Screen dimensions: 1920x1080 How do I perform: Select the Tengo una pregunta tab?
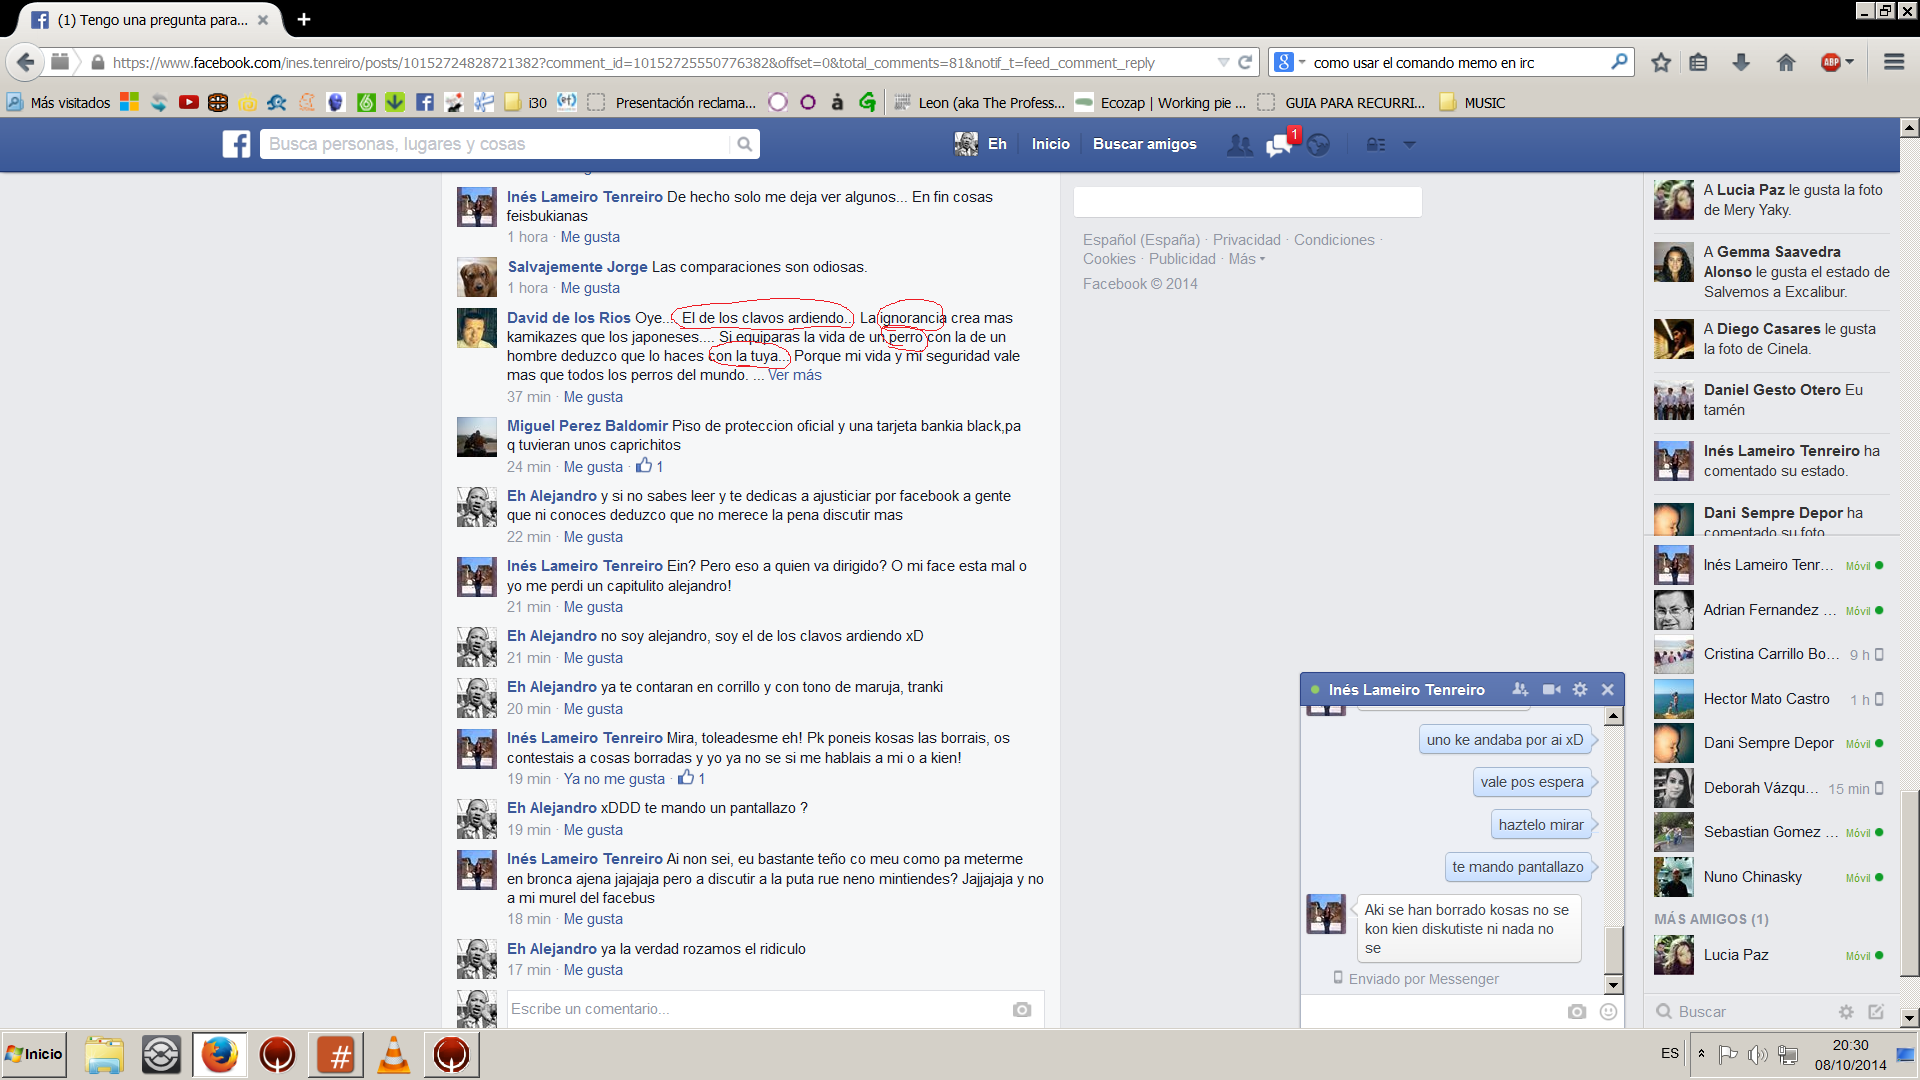pos(152,19)
